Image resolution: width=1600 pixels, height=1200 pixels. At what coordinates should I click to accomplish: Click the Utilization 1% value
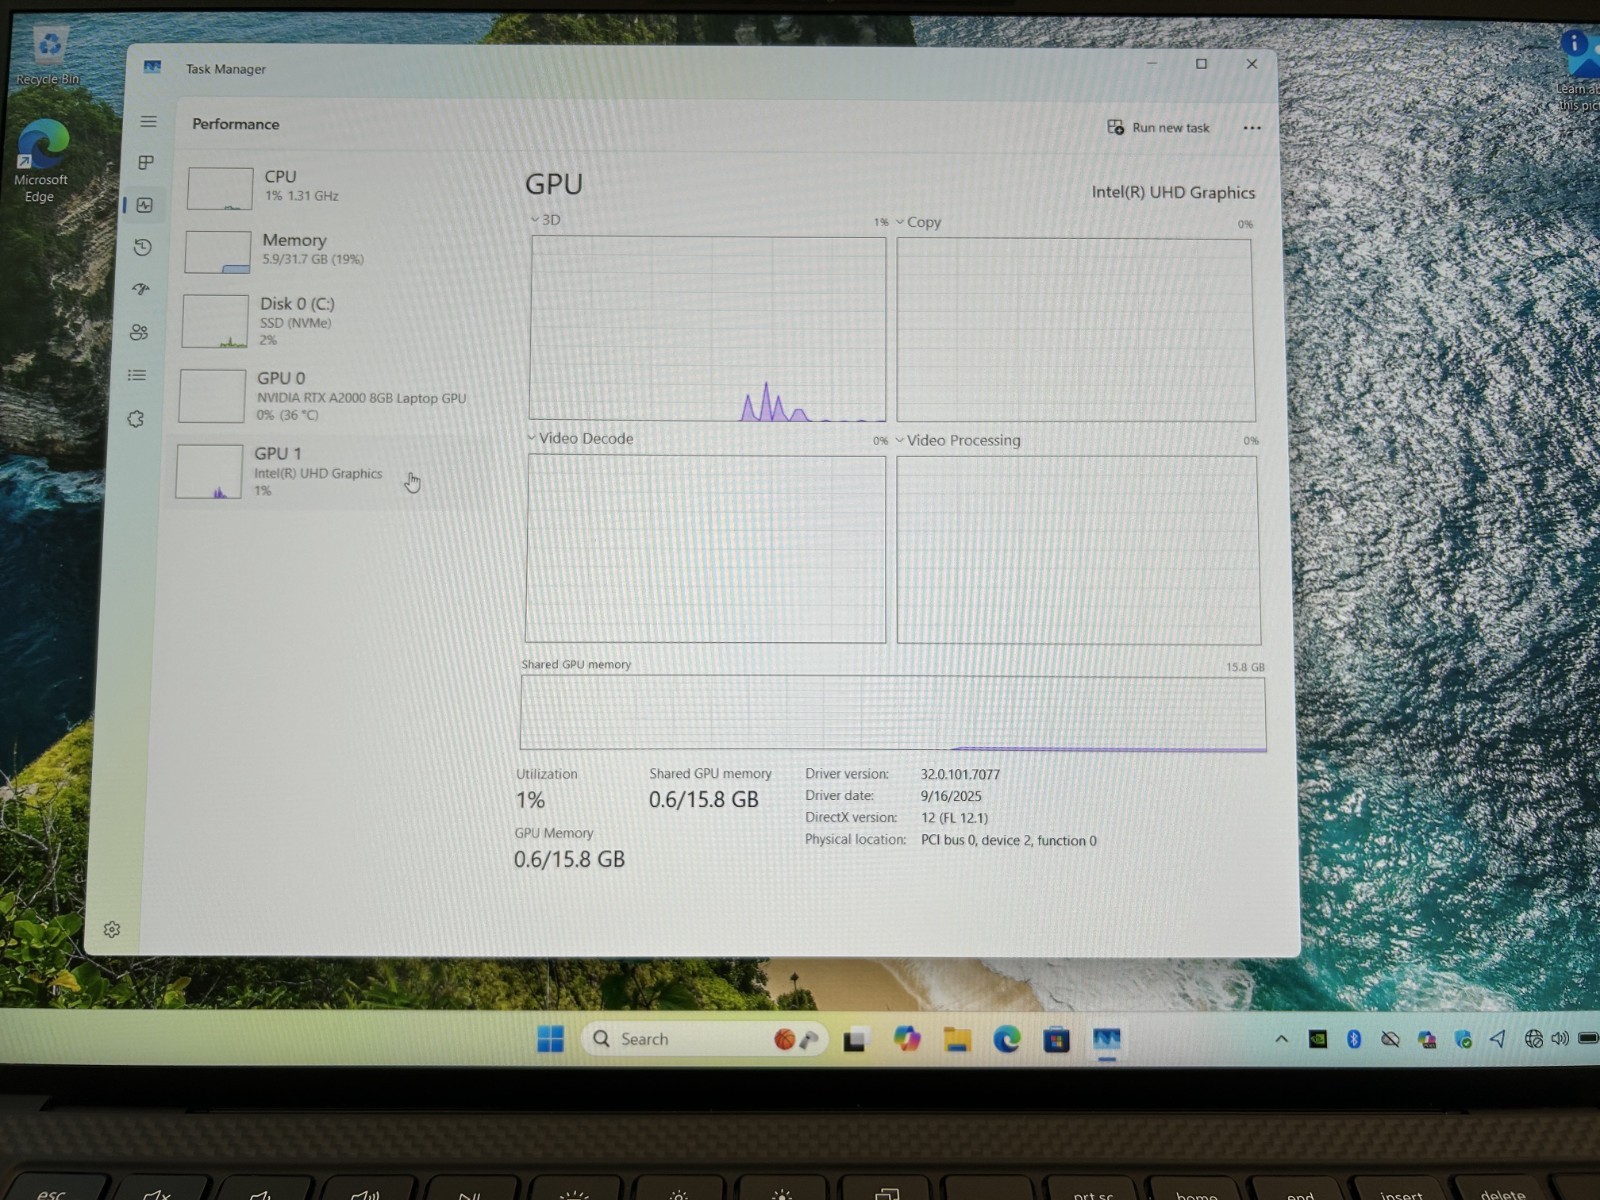pos(530,800)
